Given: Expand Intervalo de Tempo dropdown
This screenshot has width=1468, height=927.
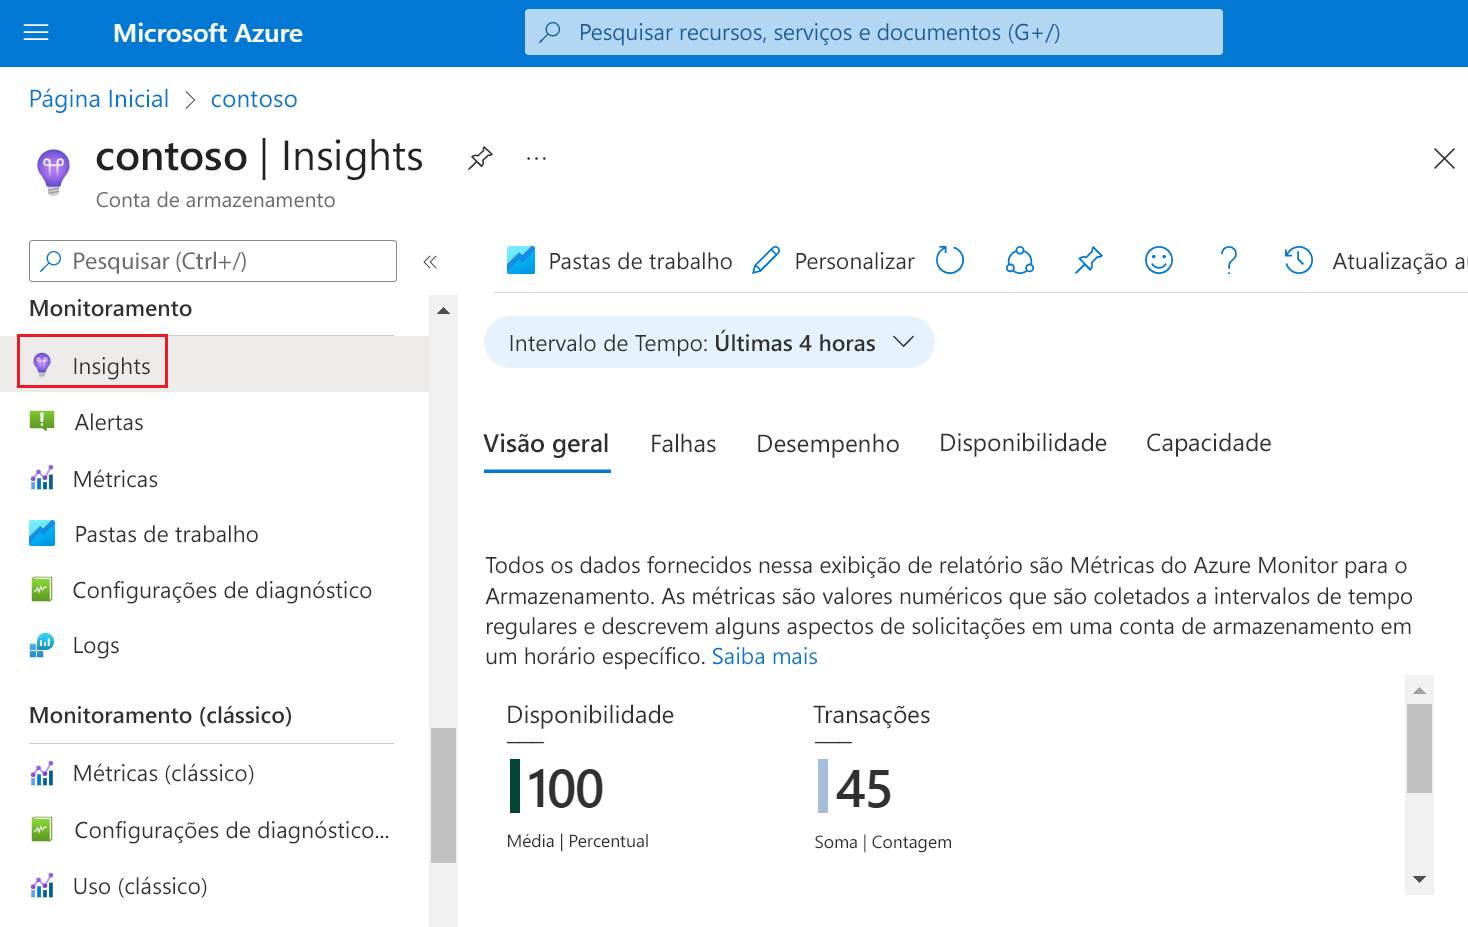Looking at the screenshot, I should (x=709, y=343).
